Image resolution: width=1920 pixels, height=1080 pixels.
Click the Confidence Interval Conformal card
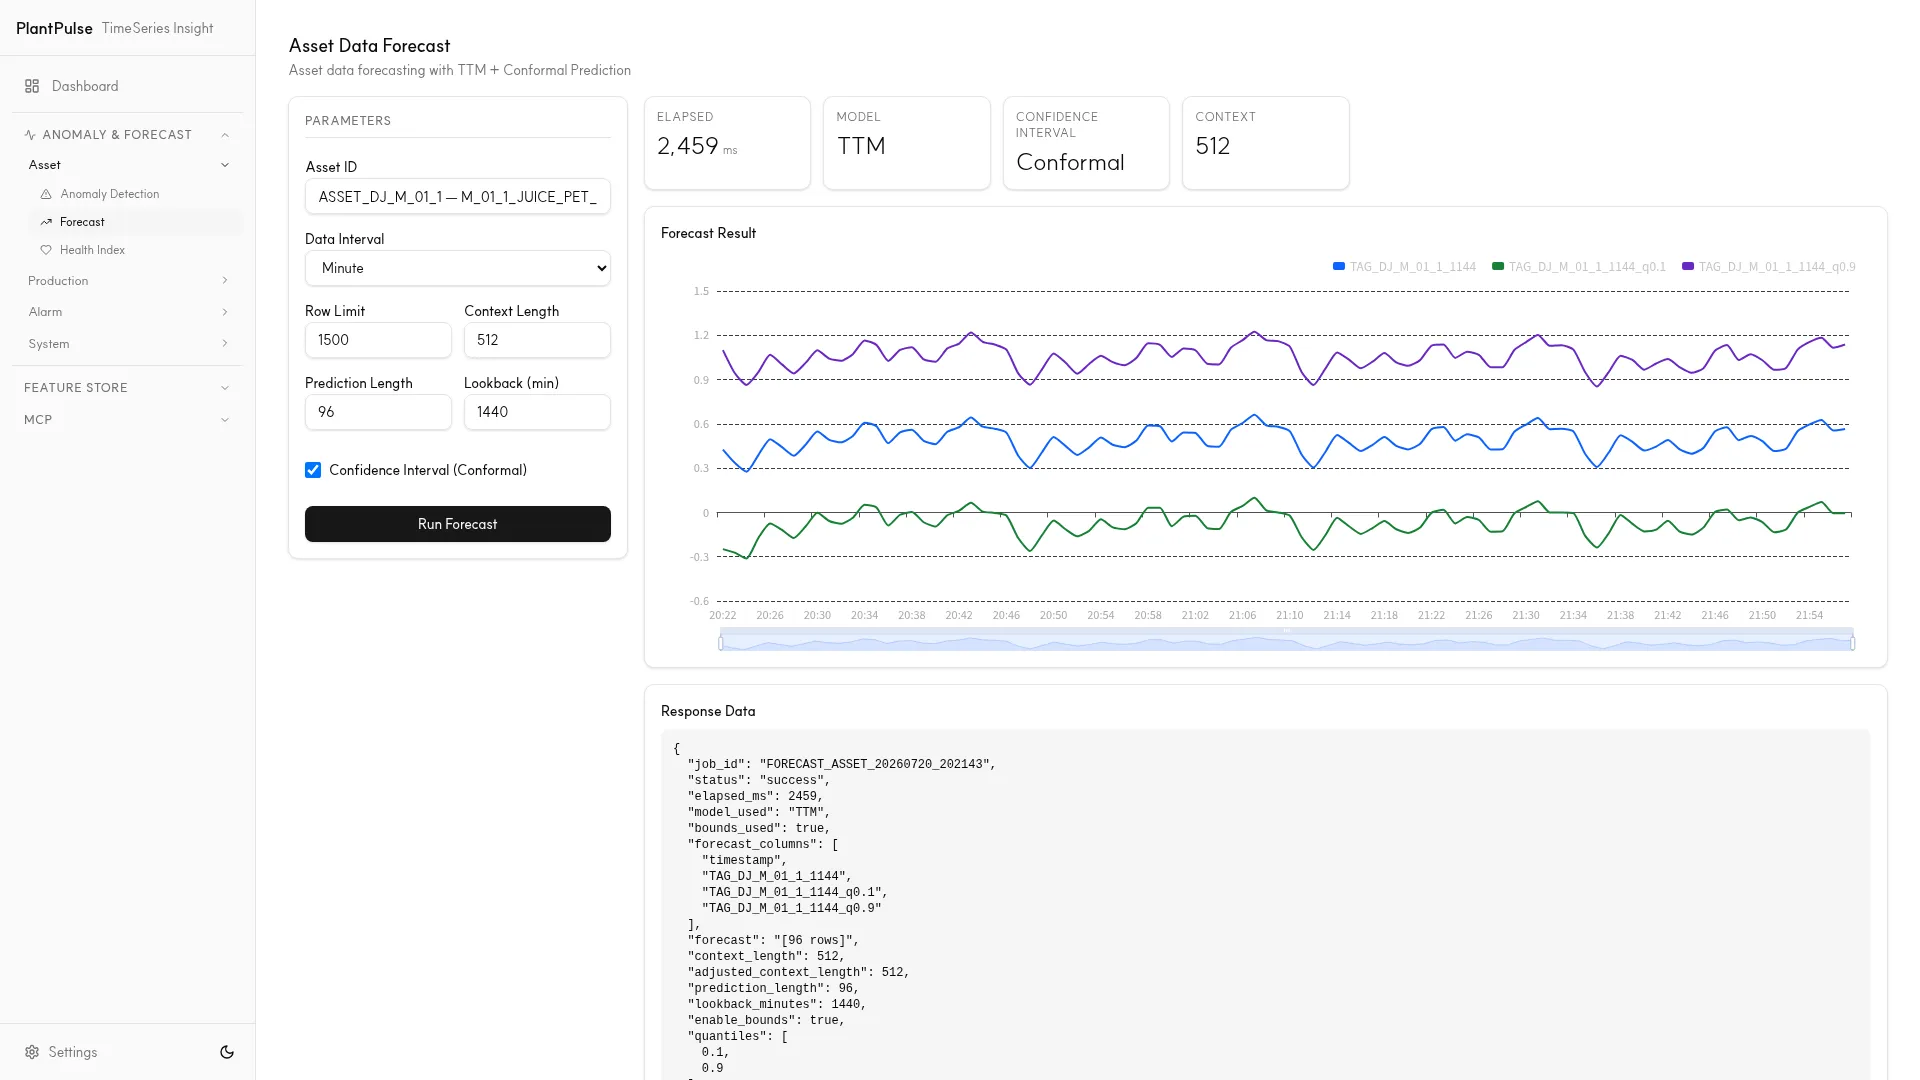click(x=1086, y=143)
